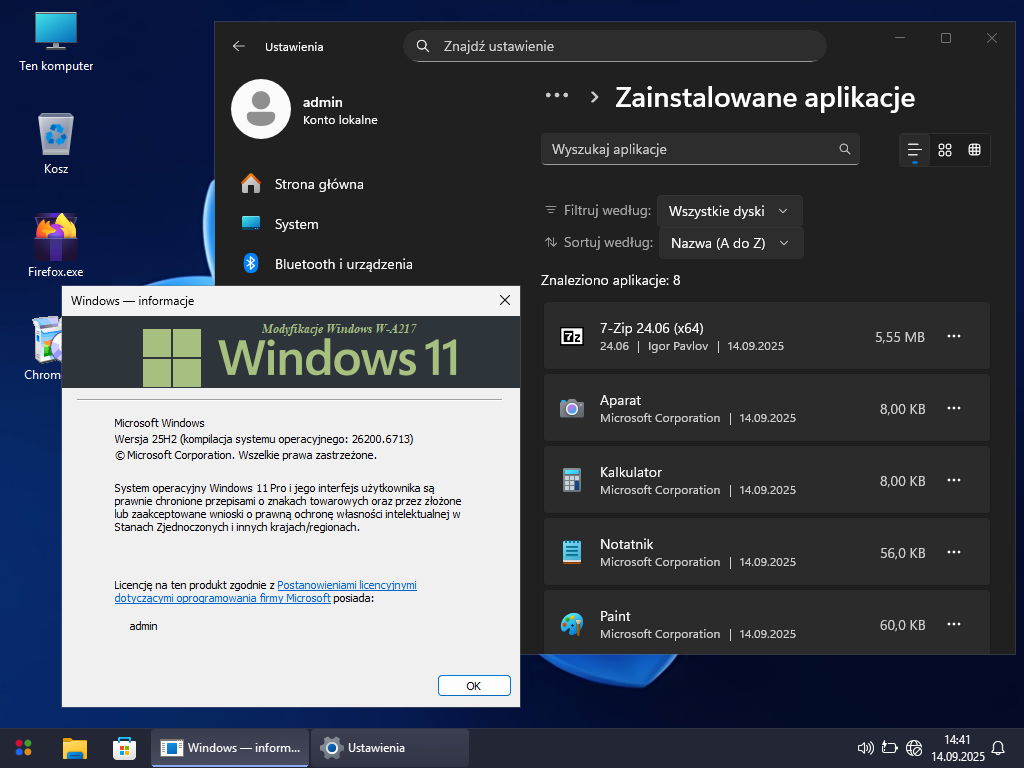This screenshot has height=768, width=1024.
Task: Open more options for 7-Zip 24.06
Action: [954, 337]
